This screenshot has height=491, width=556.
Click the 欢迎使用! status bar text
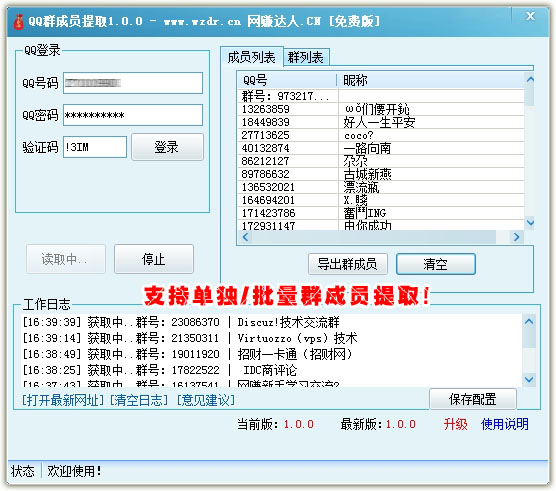(74, 471)
